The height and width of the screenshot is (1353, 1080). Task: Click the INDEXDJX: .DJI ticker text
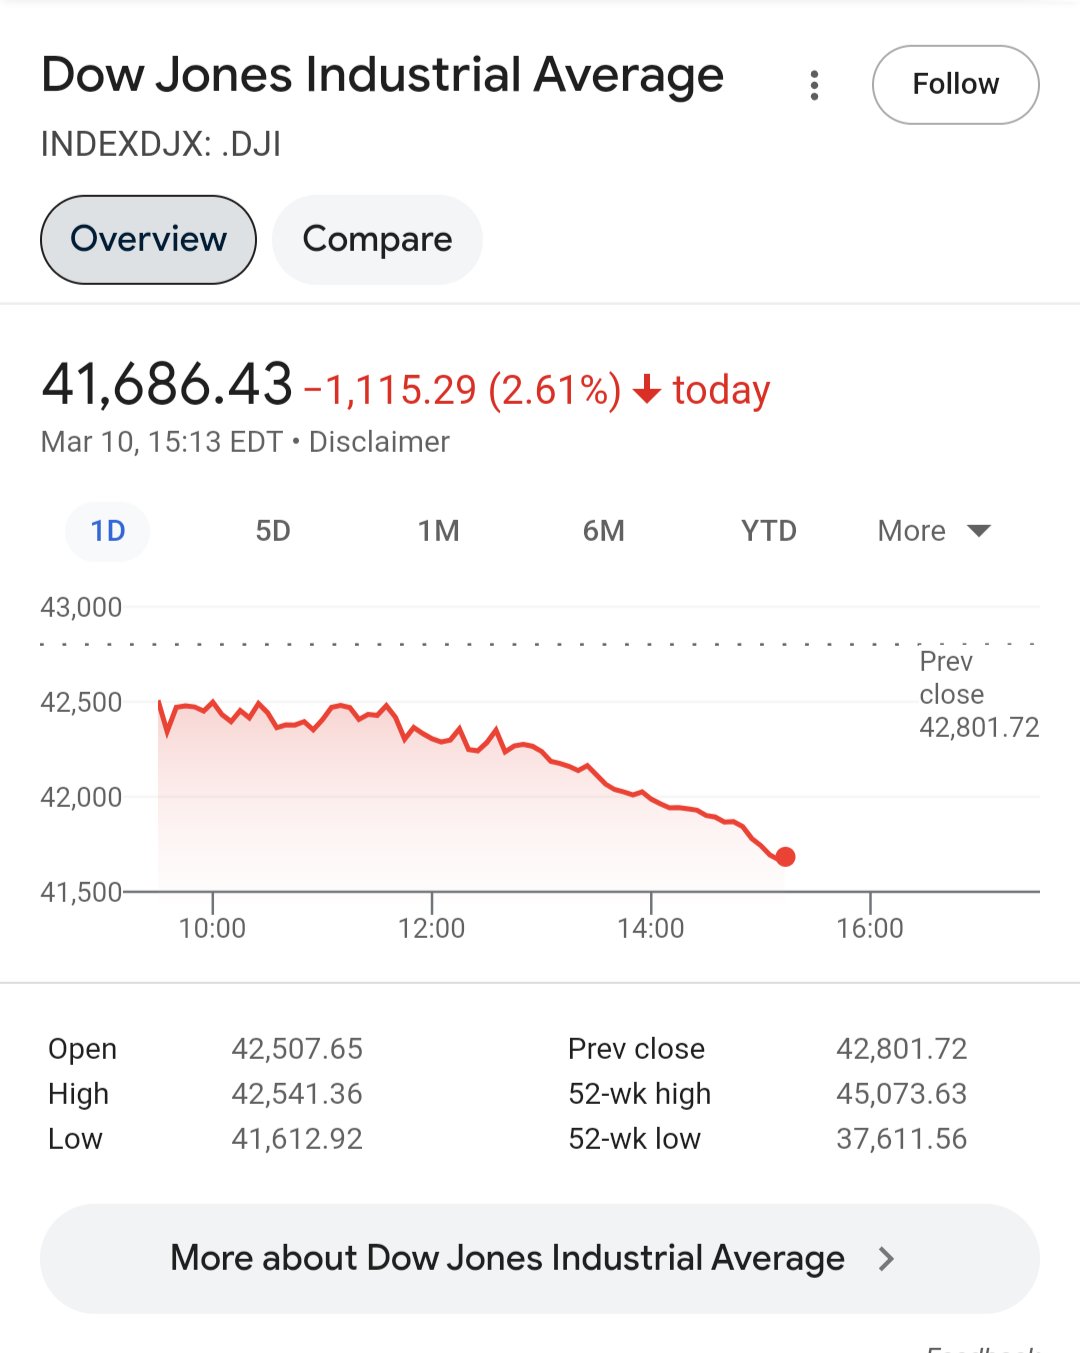click(x=161, y=145)
